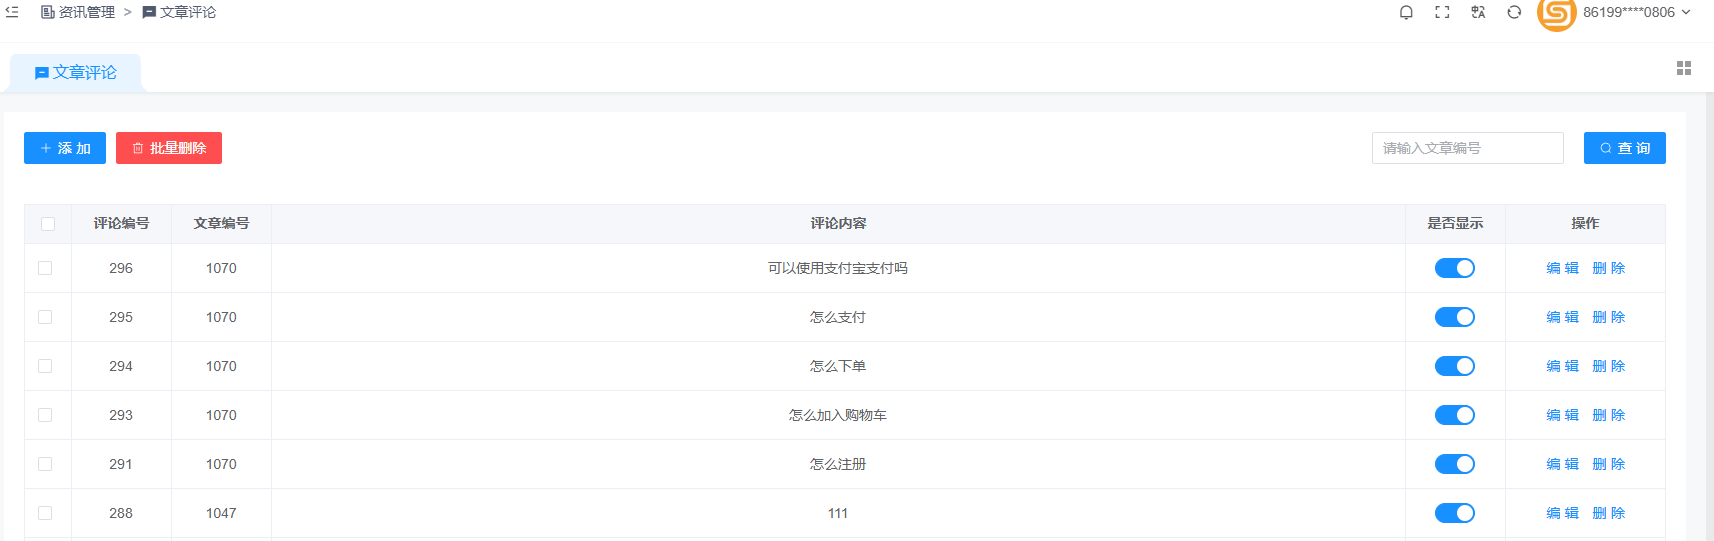
Task: Click the refresh page icon
Action: pyautogui.click(x=1514, y=12)
